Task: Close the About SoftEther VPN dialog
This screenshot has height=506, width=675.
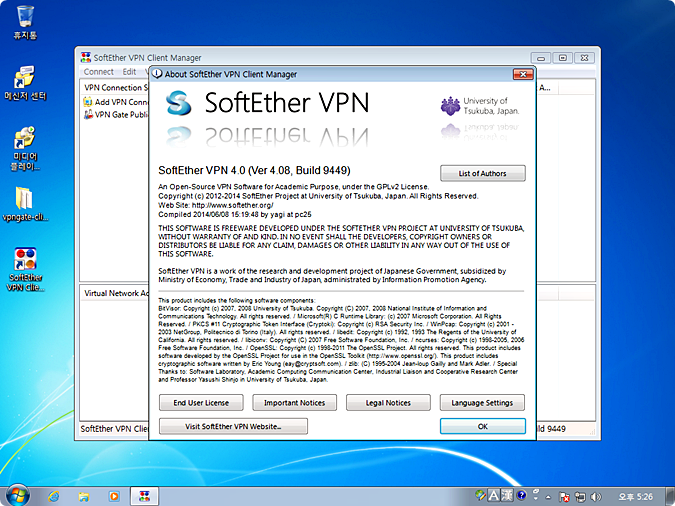Action: tap(523, 74)
